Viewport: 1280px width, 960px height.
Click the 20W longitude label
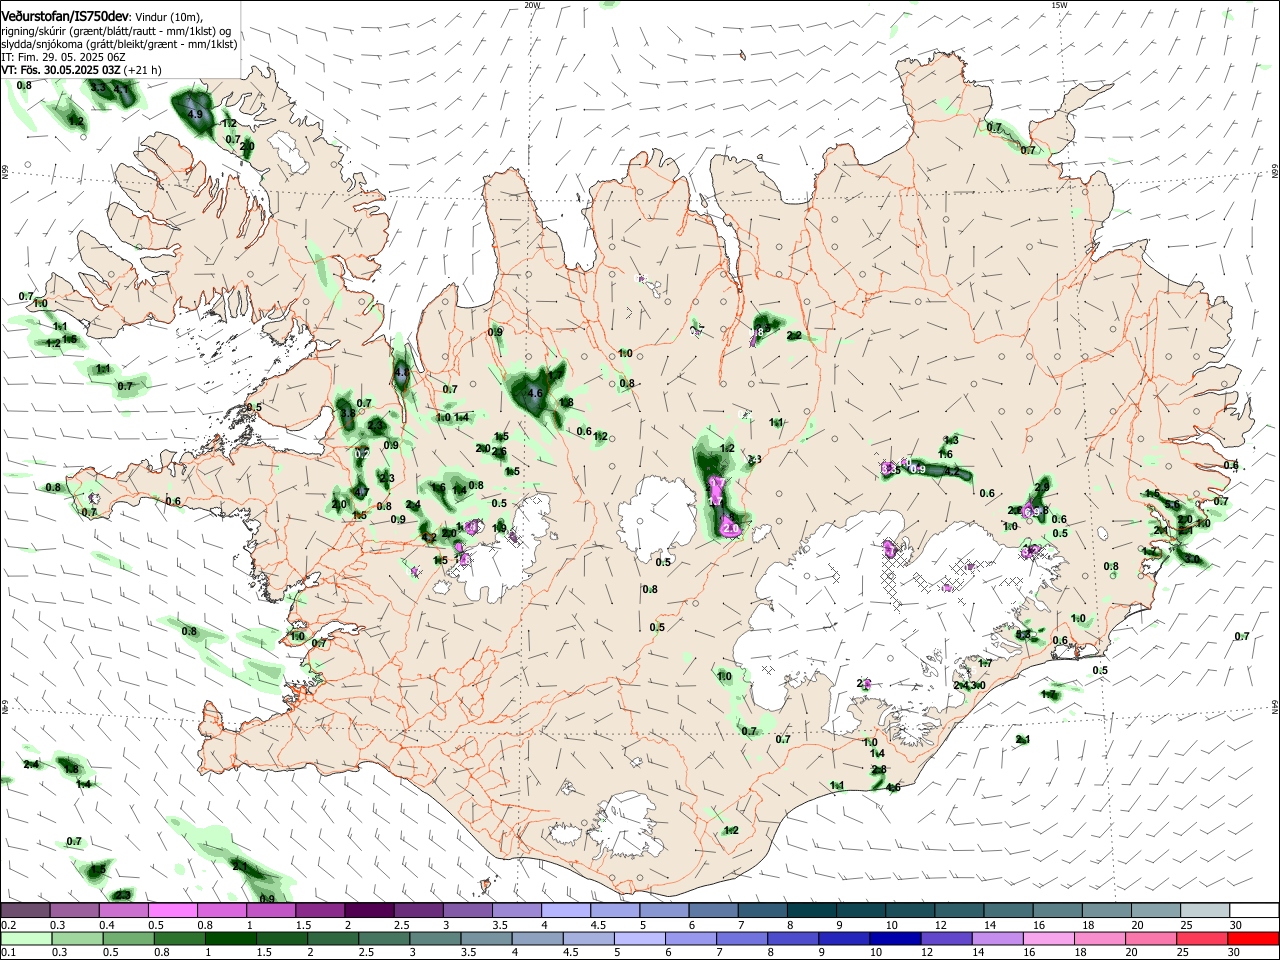tap(532, 5)
